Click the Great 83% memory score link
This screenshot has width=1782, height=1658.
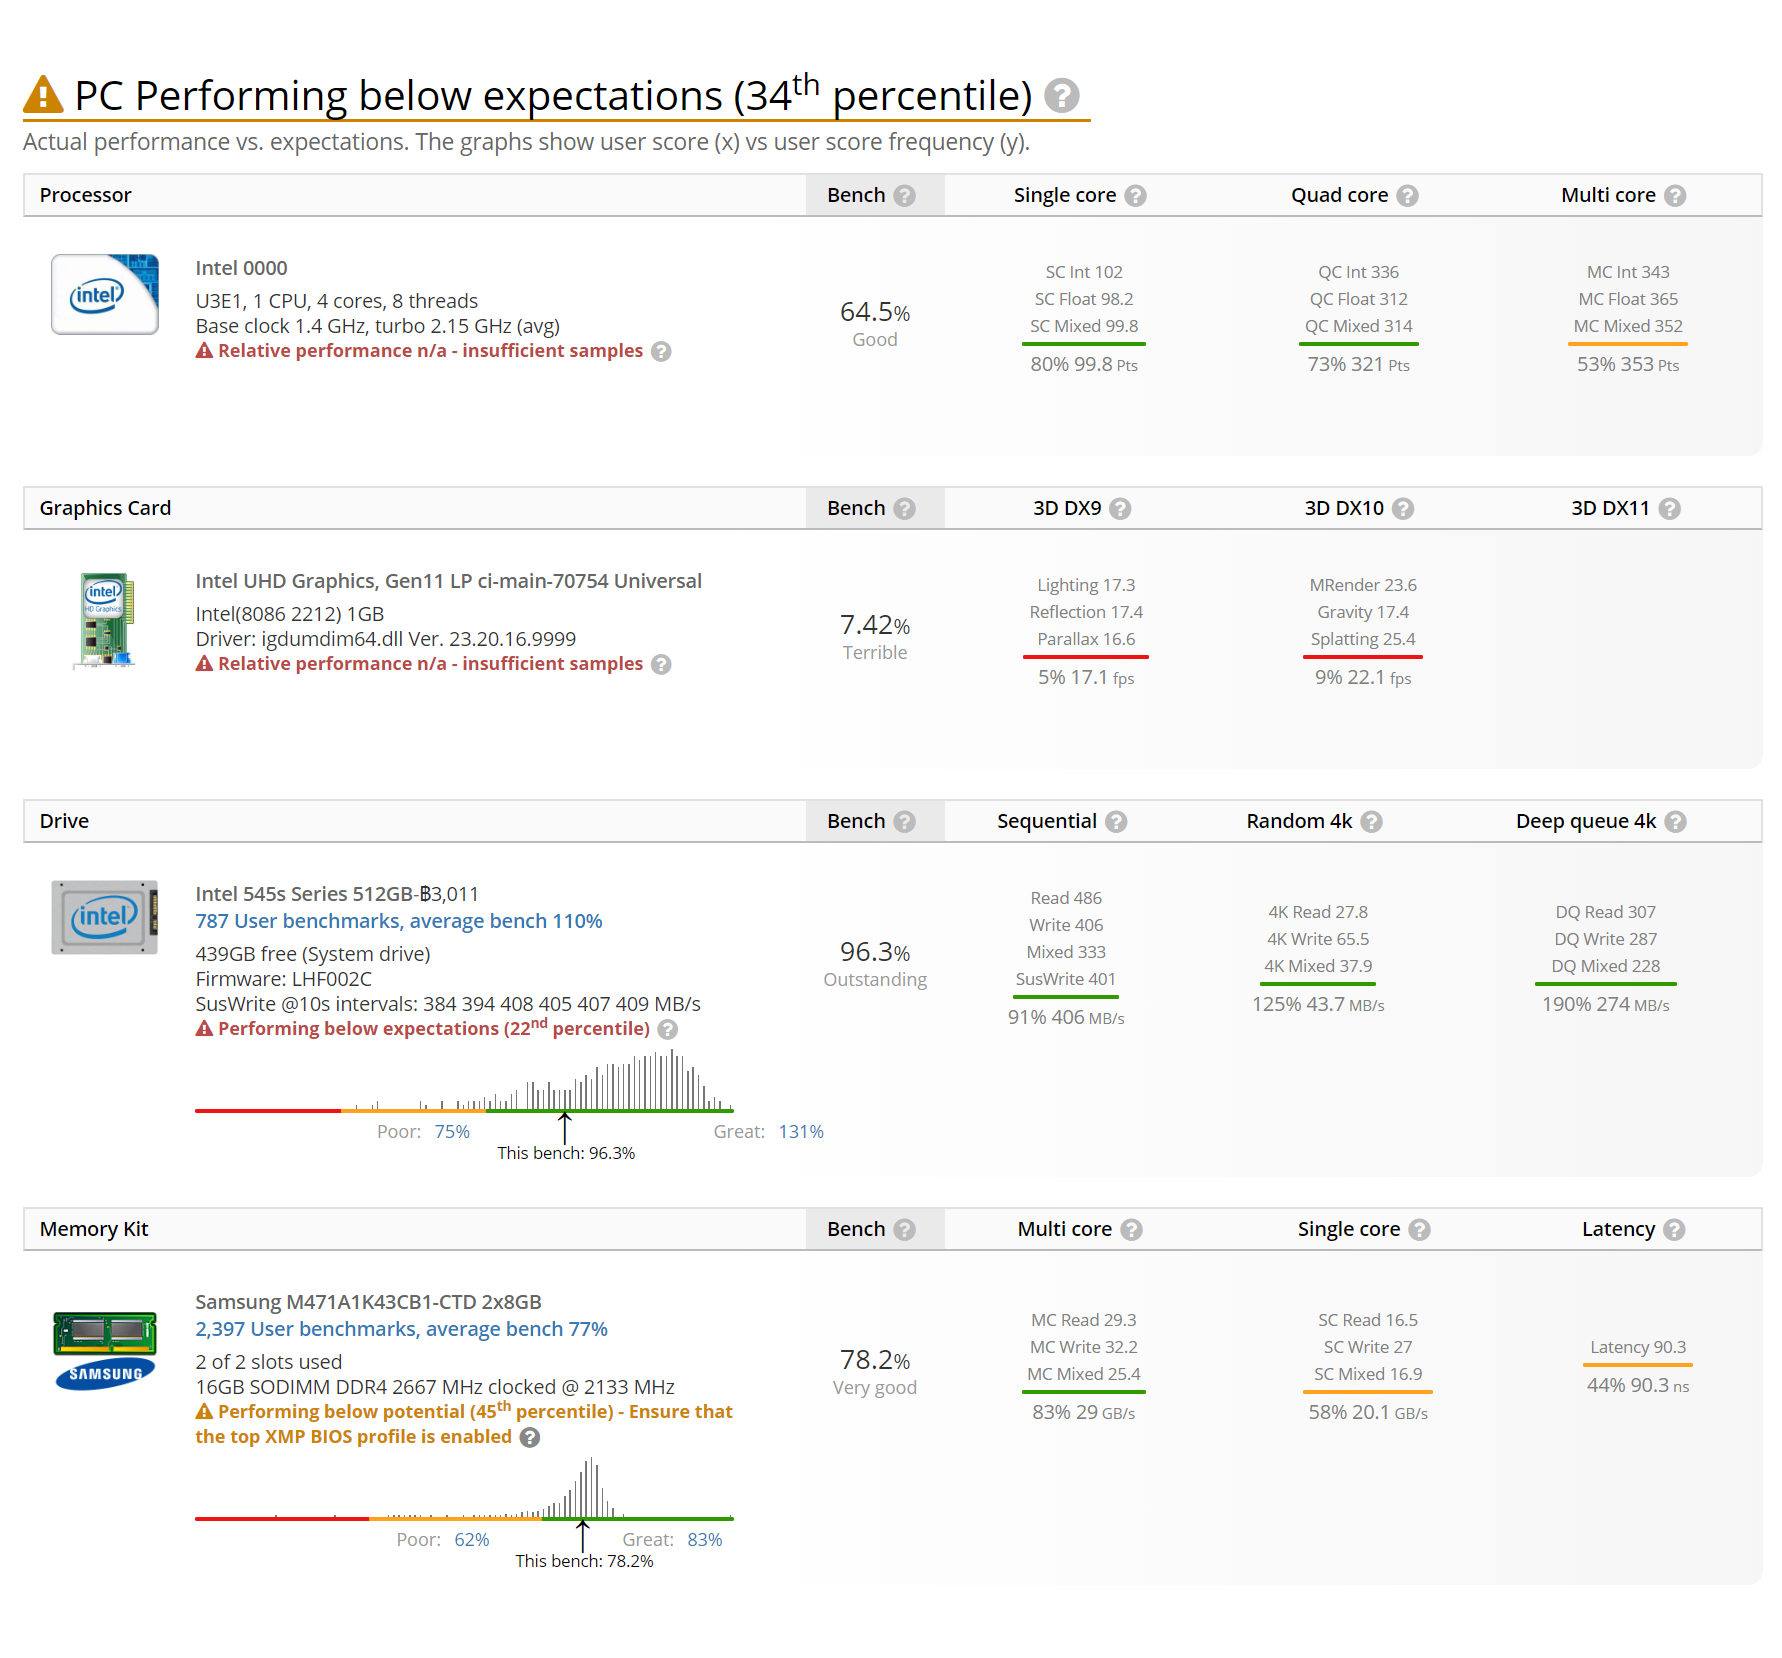tap(704, 1540)
